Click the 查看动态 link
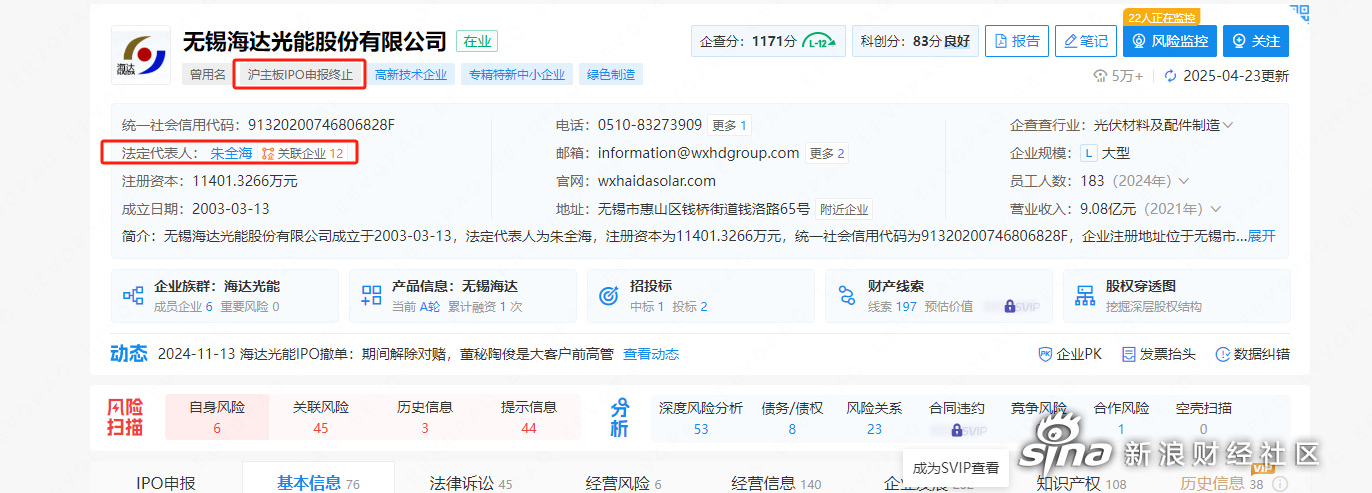 tap(651, 354)
